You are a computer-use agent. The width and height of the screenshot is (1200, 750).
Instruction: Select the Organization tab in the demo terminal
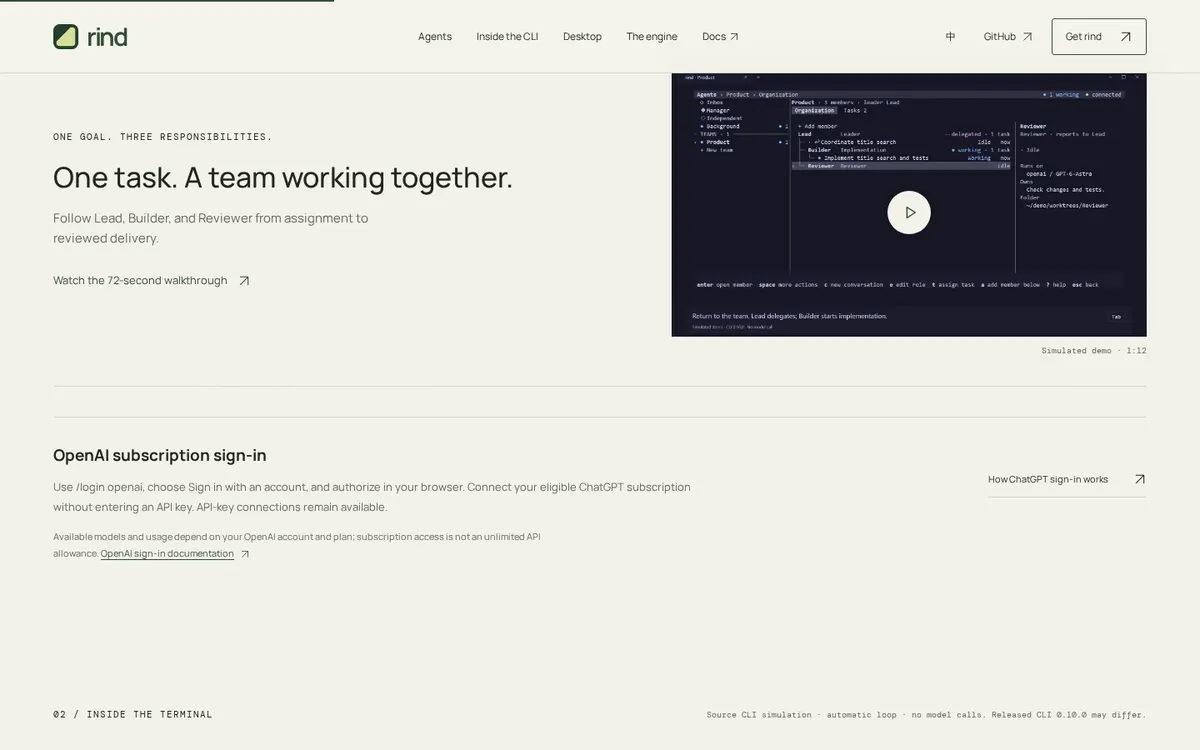click(815, 110)
